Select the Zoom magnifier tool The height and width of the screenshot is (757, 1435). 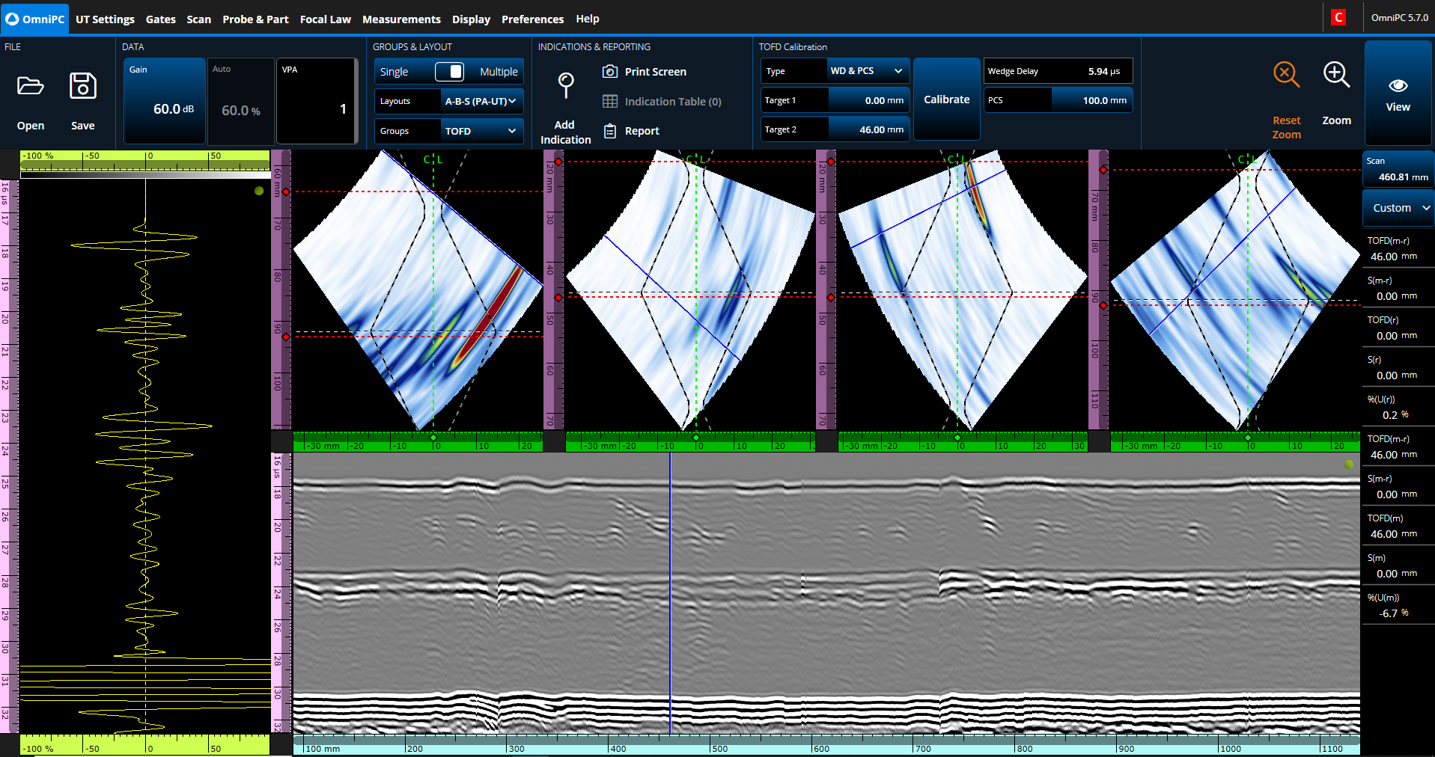click(1336, 75)
